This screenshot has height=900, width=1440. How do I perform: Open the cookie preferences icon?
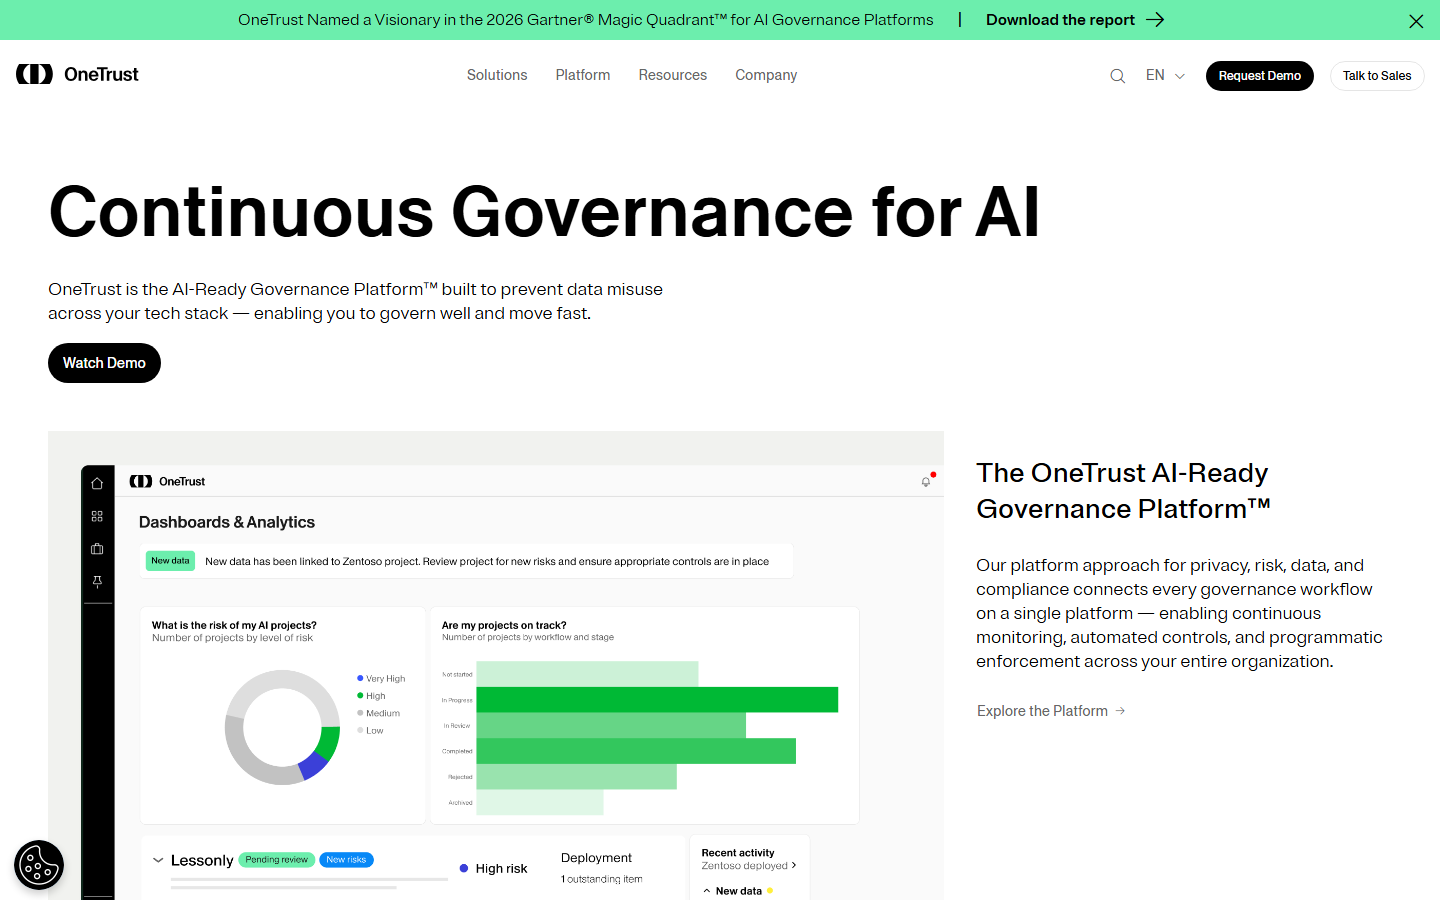(39, 865)
